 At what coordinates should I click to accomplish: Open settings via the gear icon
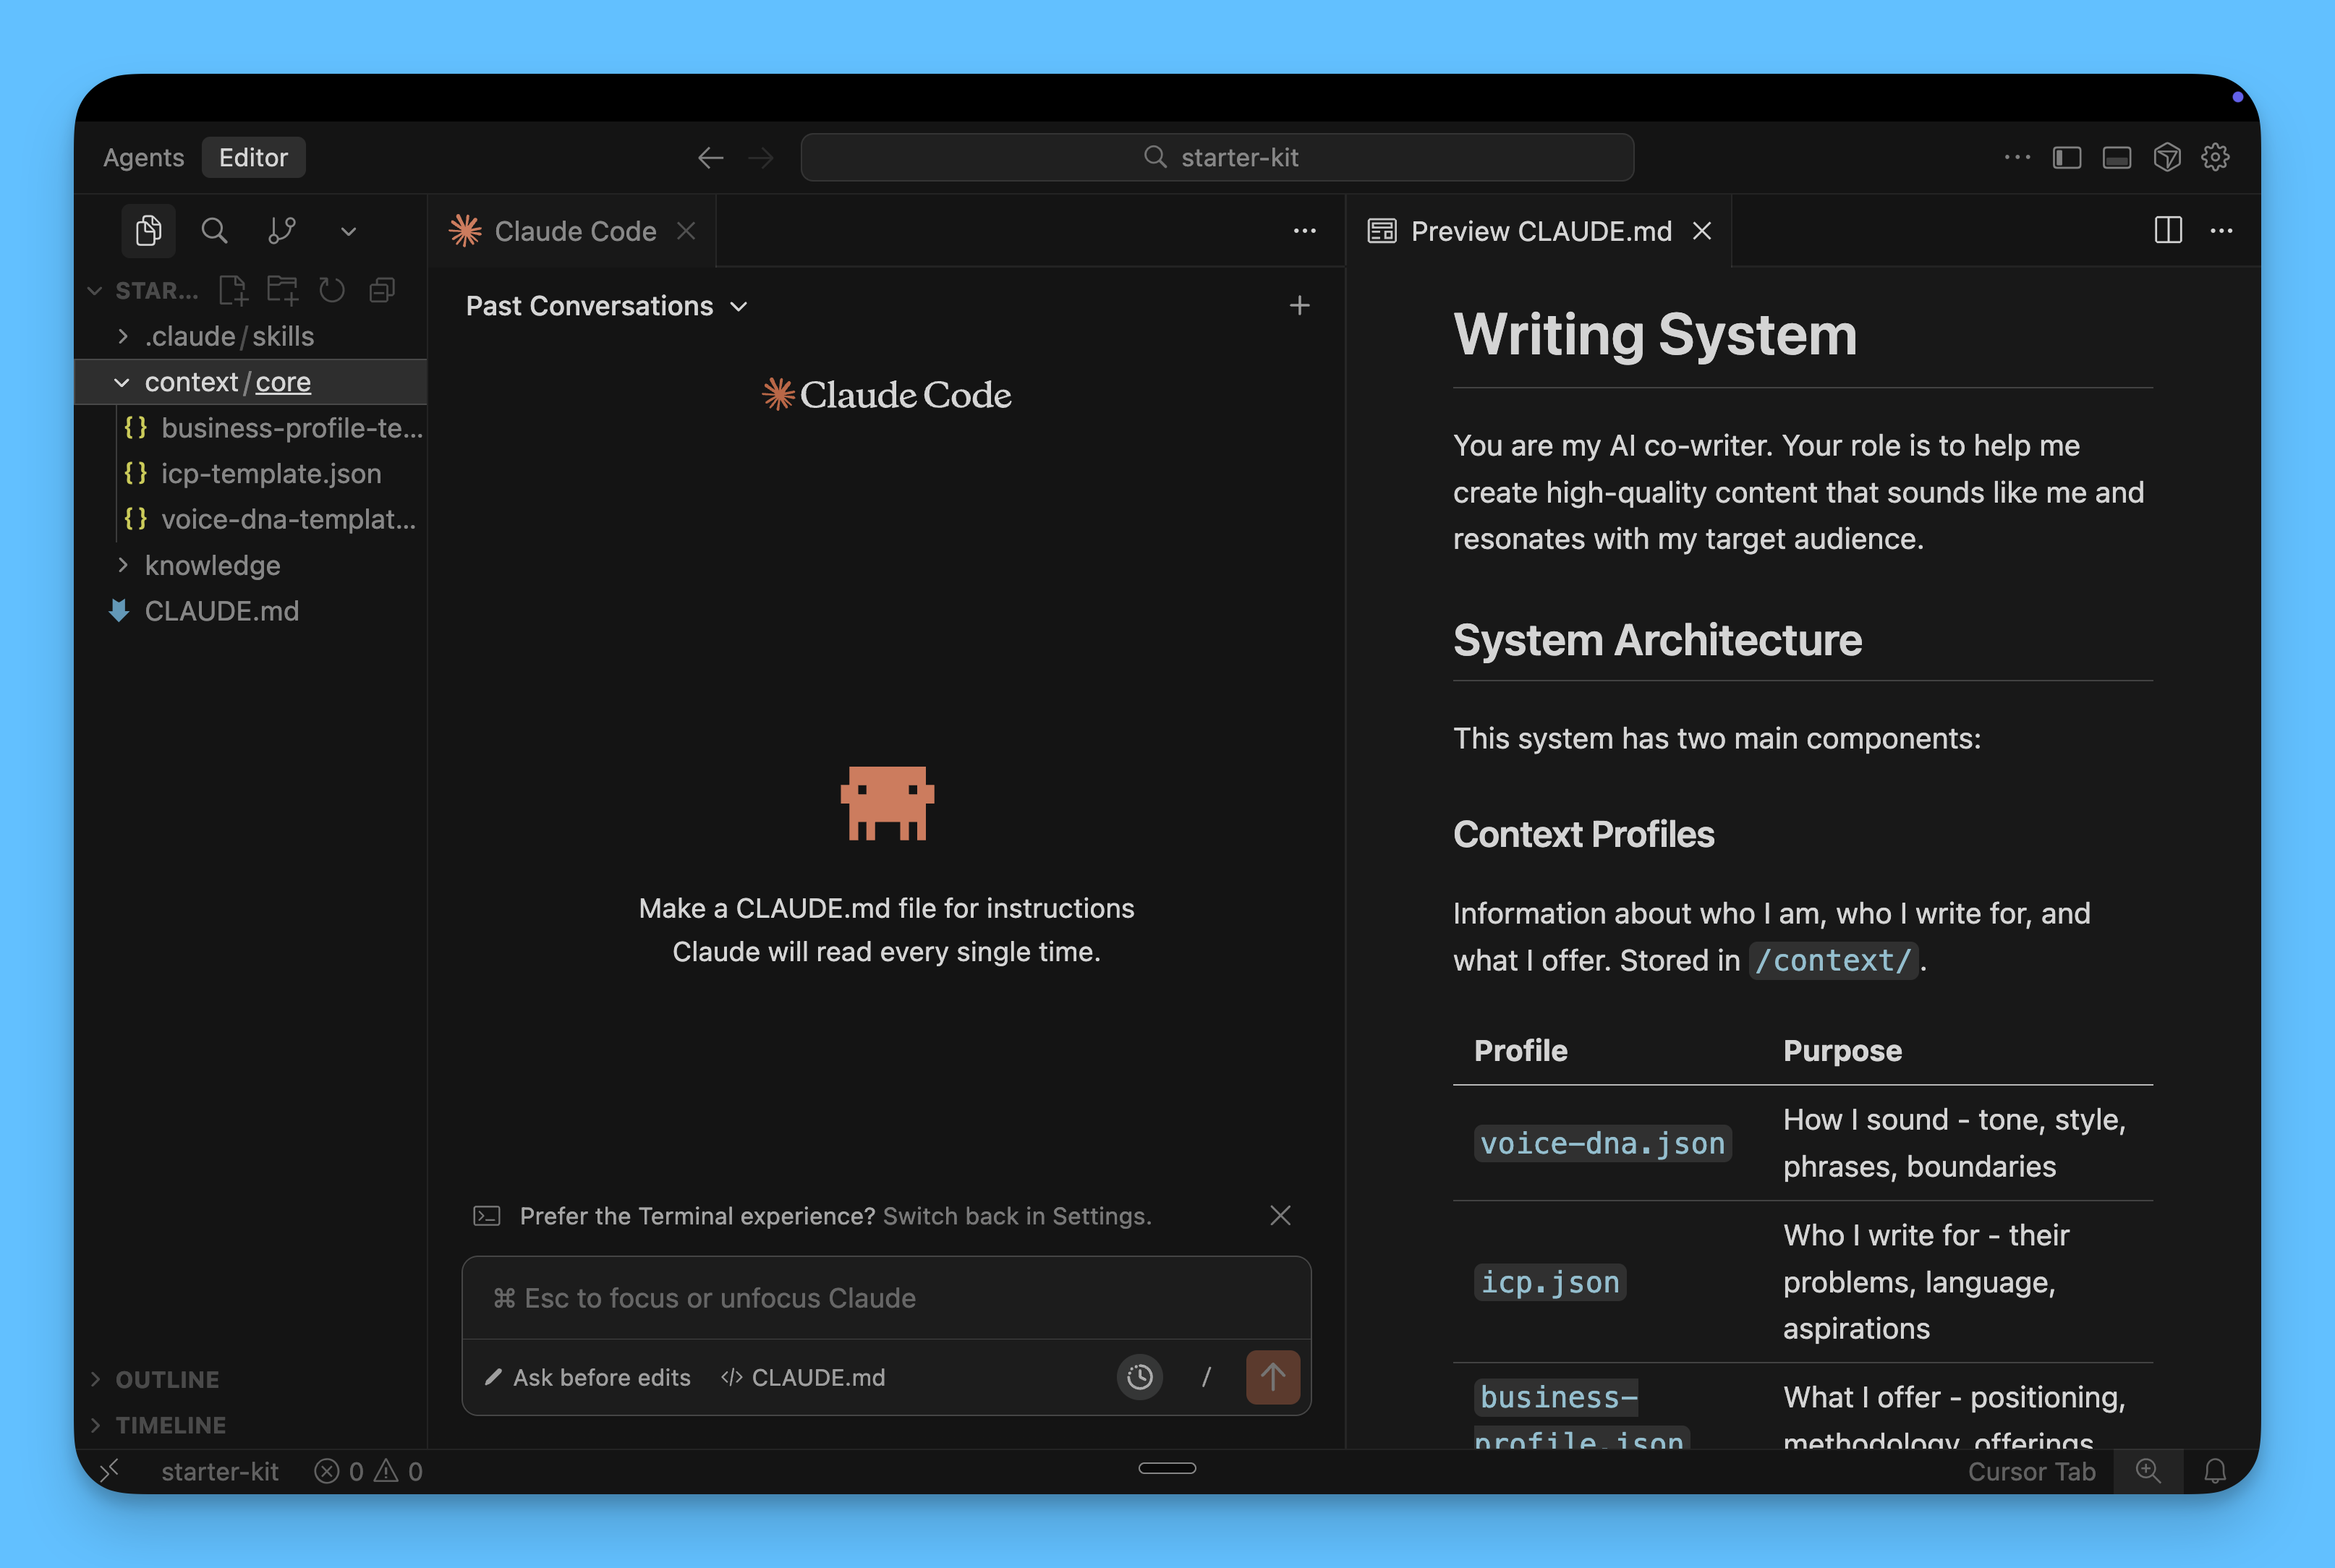tap(2216, 157)
